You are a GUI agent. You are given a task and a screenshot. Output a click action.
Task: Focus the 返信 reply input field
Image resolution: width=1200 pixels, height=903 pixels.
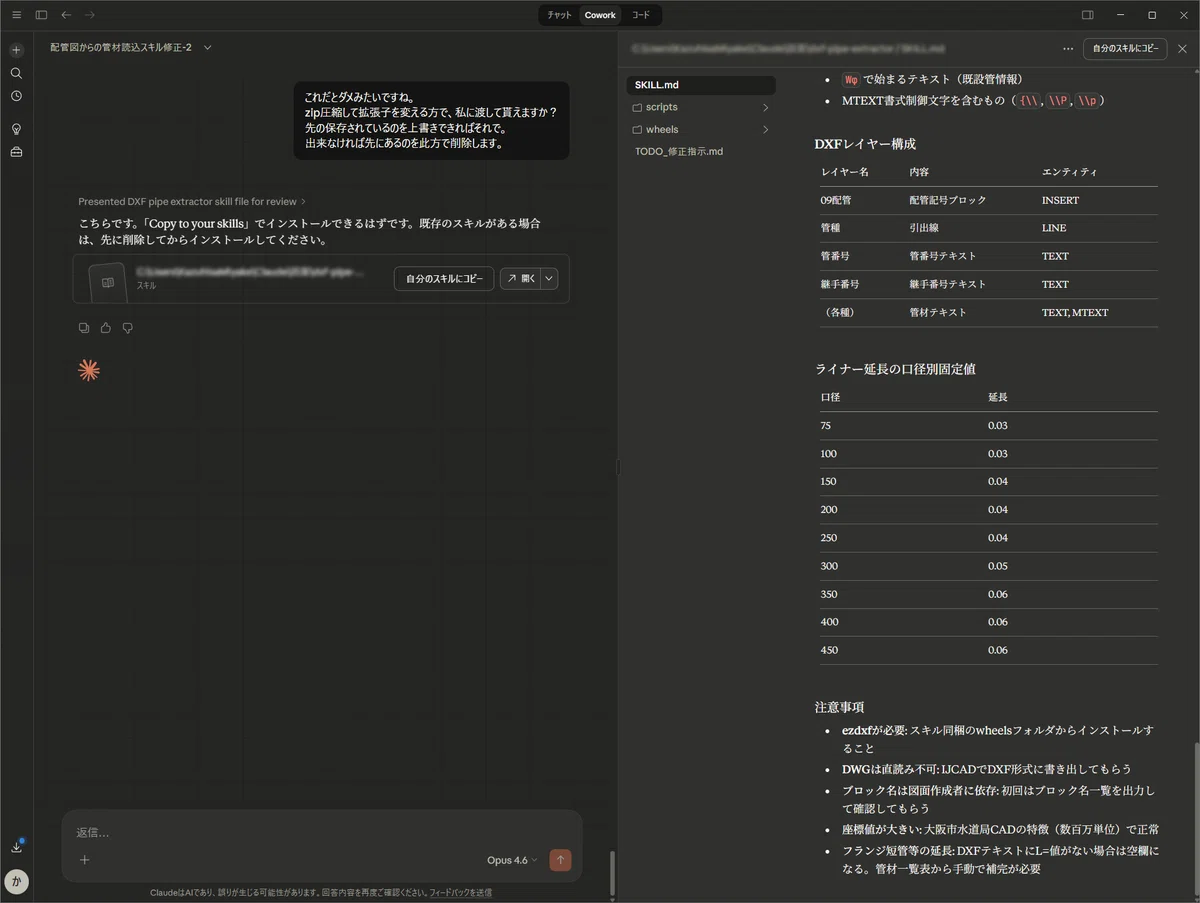tap(322, 832)
